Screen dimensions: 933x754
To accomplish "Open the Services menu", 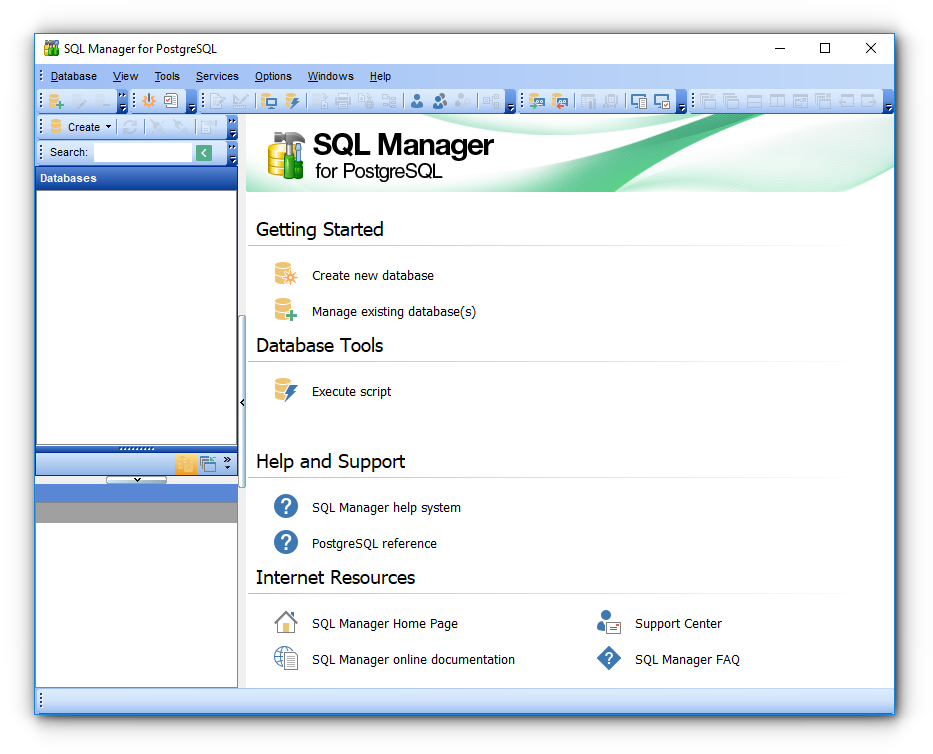I will click(x=217, y=76).
